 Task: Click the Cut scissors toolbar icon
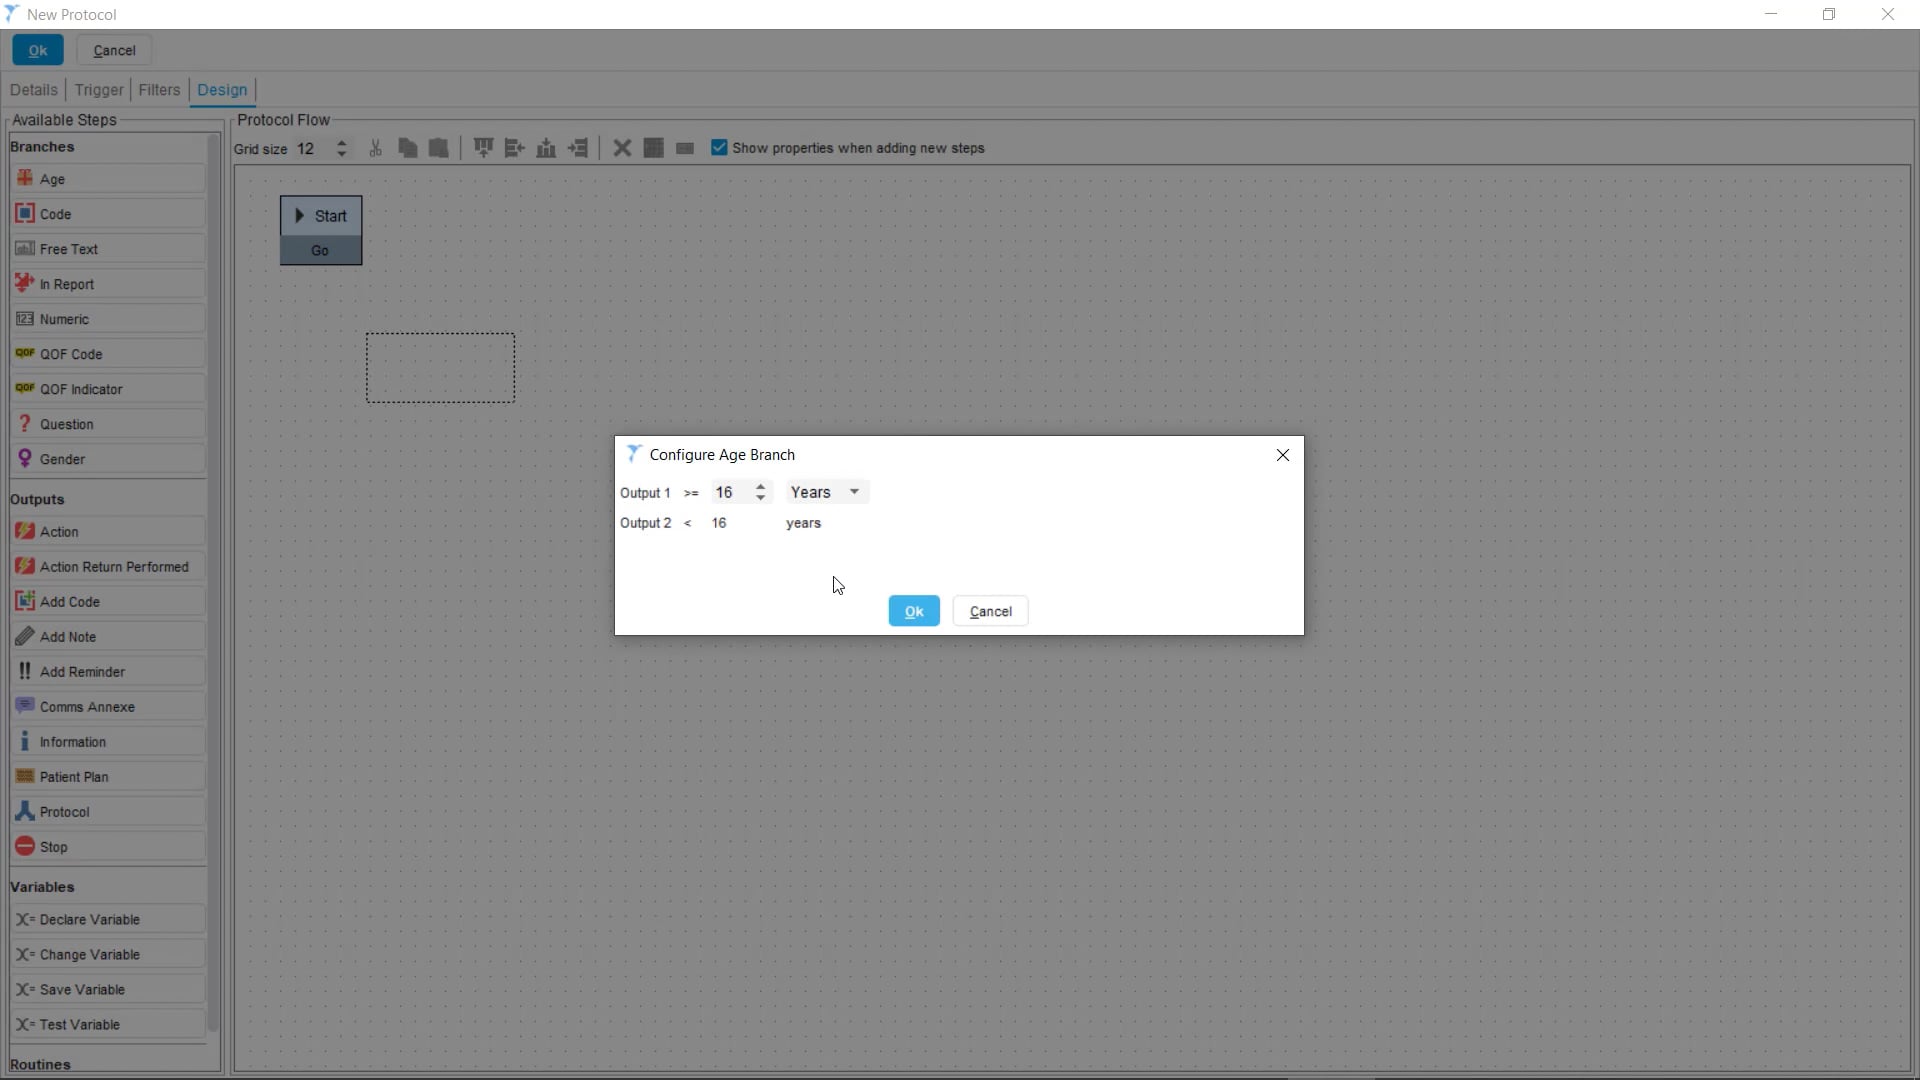click(x=376, y=148)
